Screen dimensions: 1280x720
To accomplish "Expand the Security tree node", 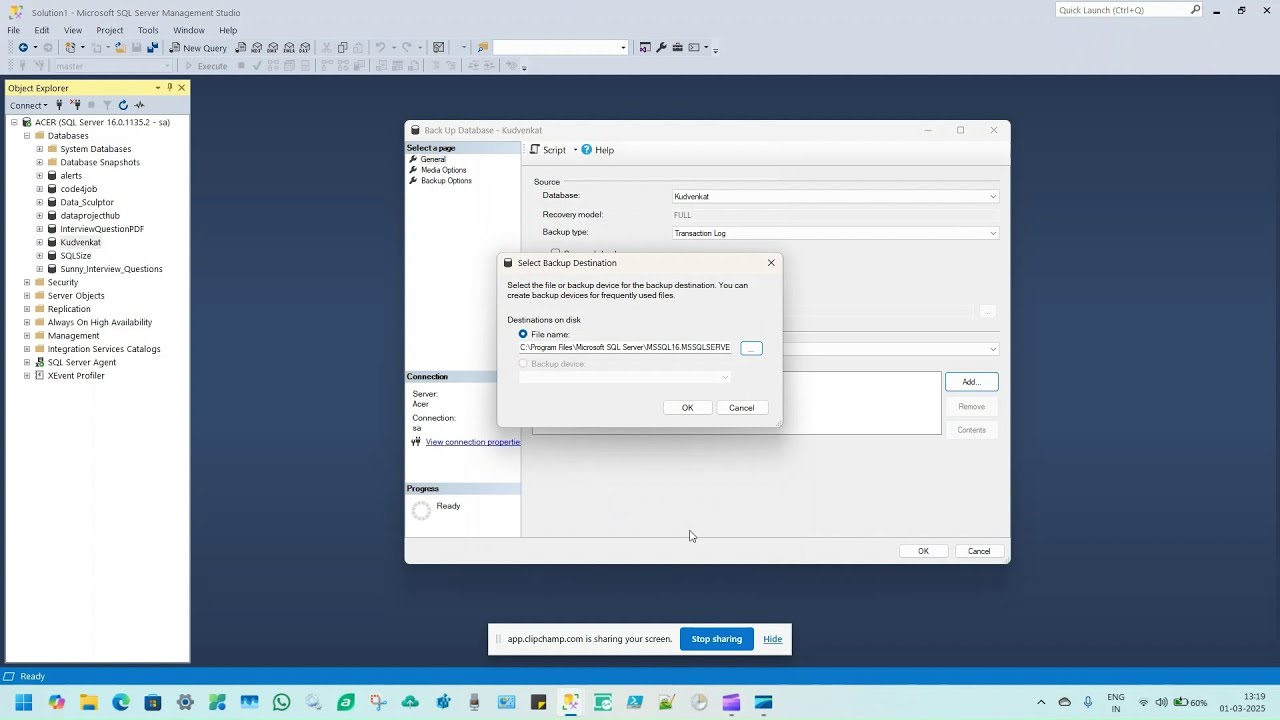I will (27, 282).
